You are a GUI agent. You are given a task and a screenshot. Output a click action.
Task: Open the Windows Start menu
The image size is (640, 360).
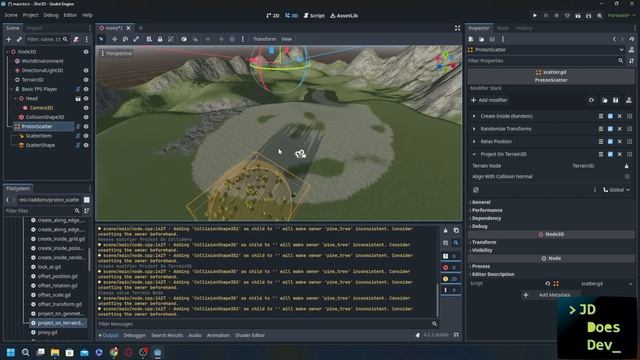[x=11, y=352]
